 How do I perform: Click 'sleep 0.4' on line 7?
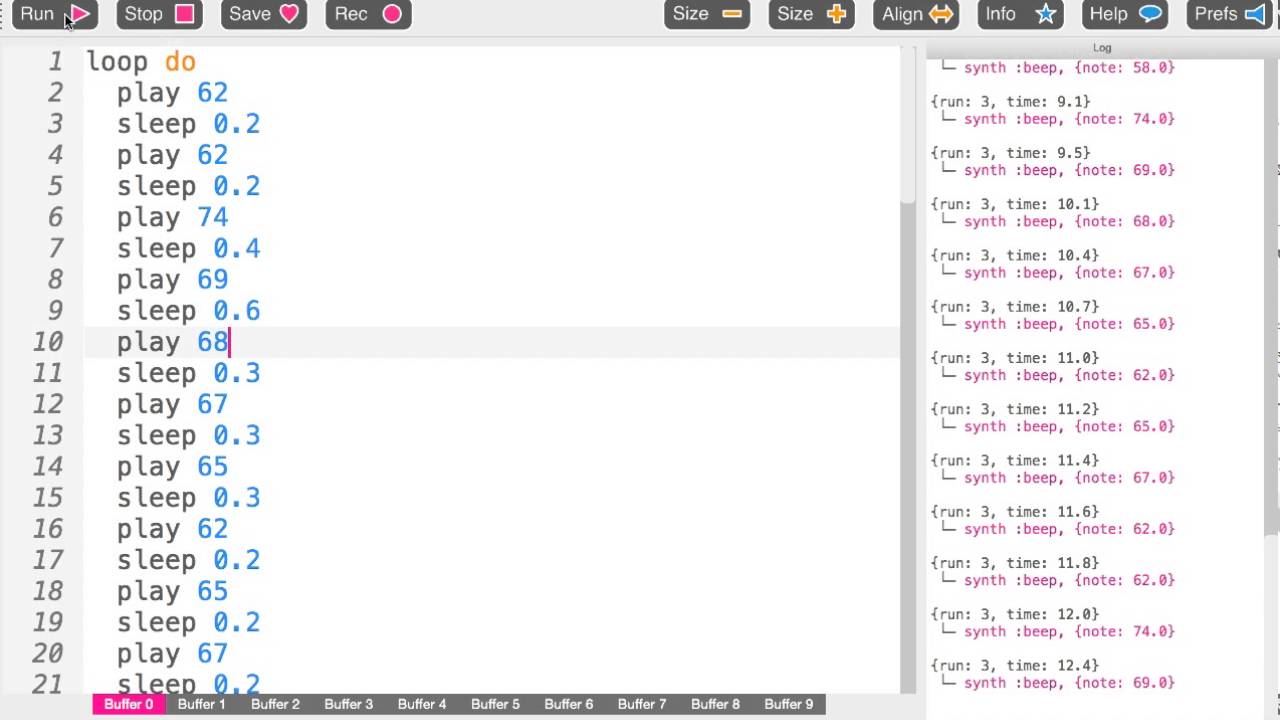(188, 248)
